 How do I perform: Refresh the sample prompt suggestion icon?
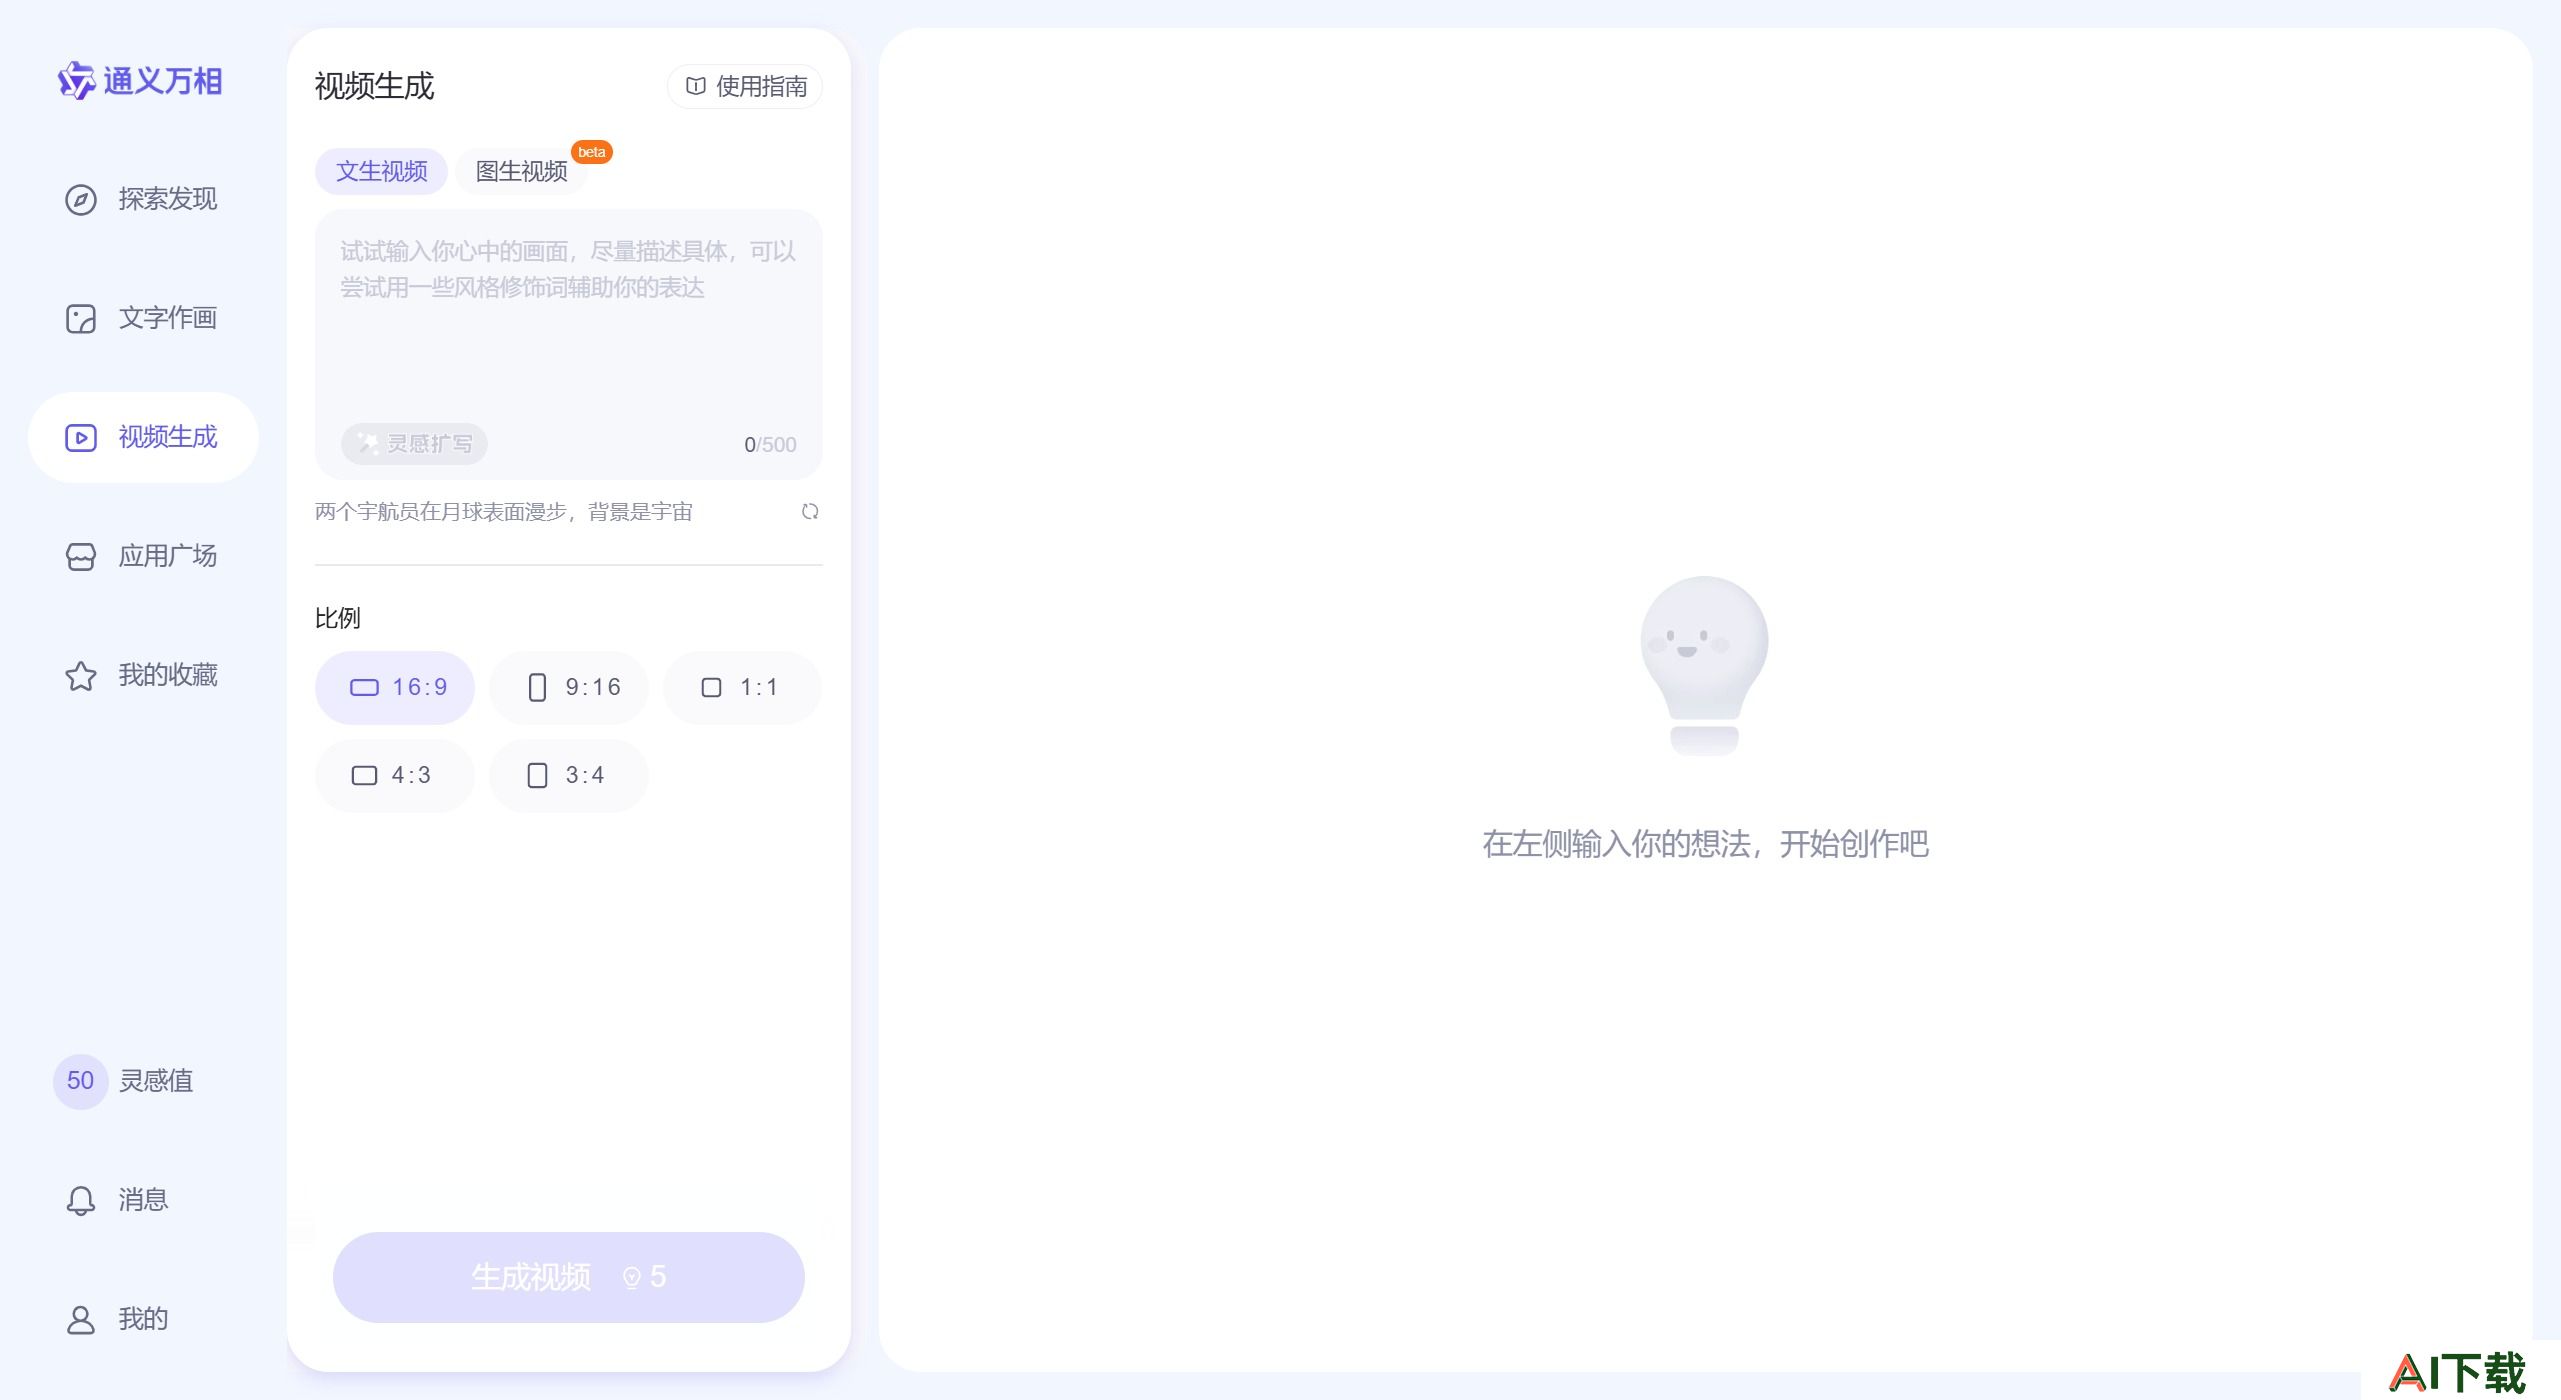[x=810, y=512]
